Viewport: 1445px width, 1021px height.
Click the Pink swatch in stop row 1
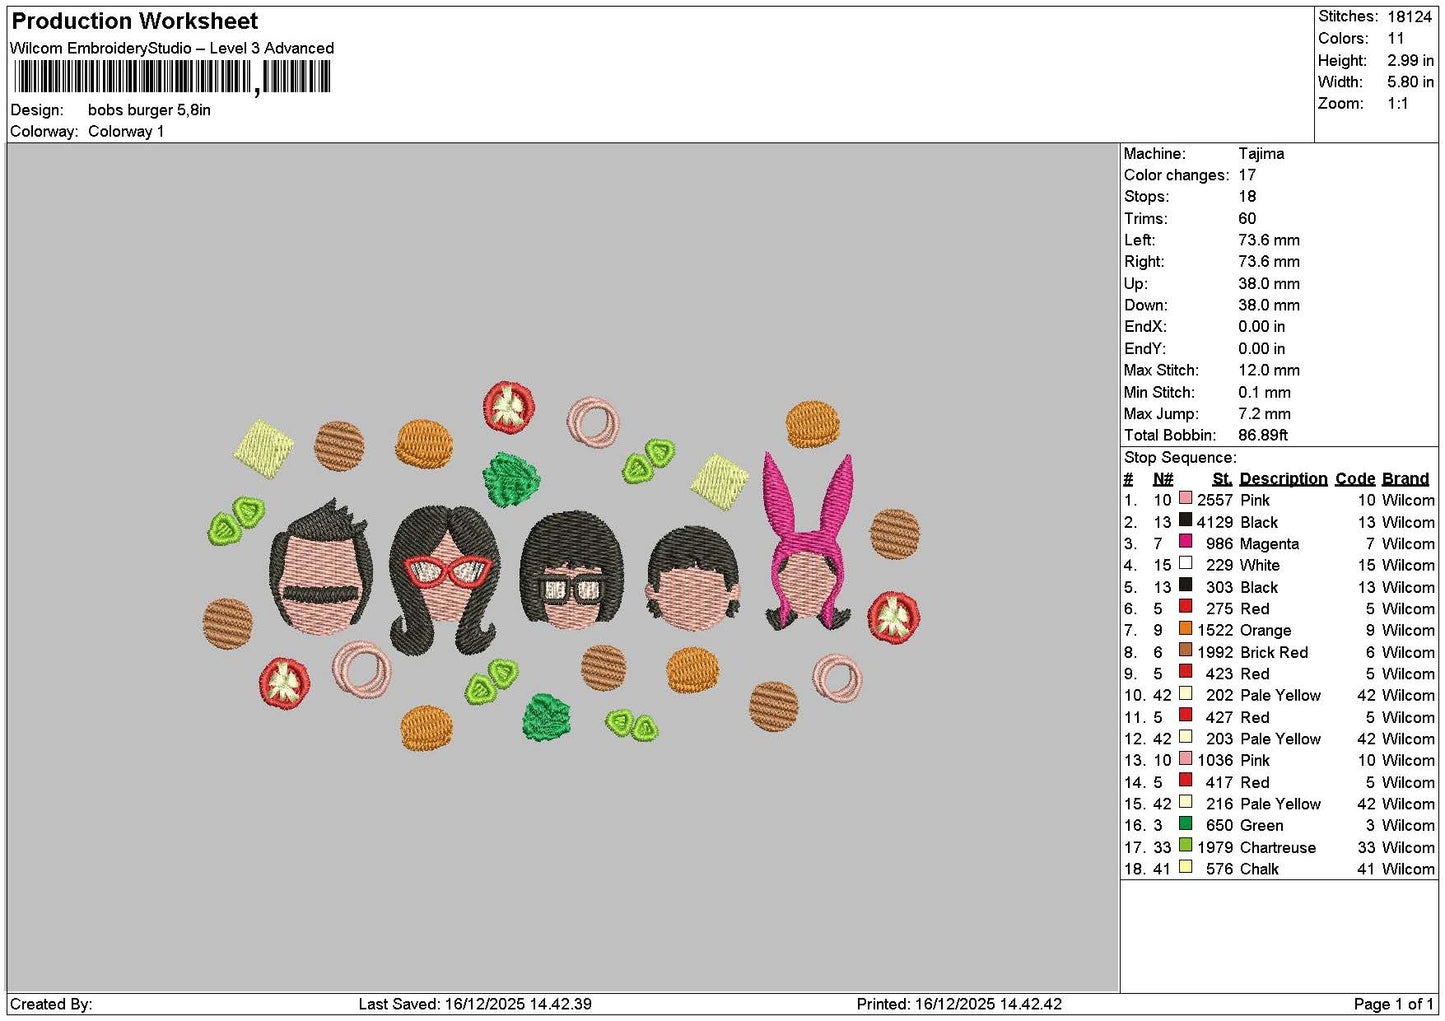[x=1185, y=499]
